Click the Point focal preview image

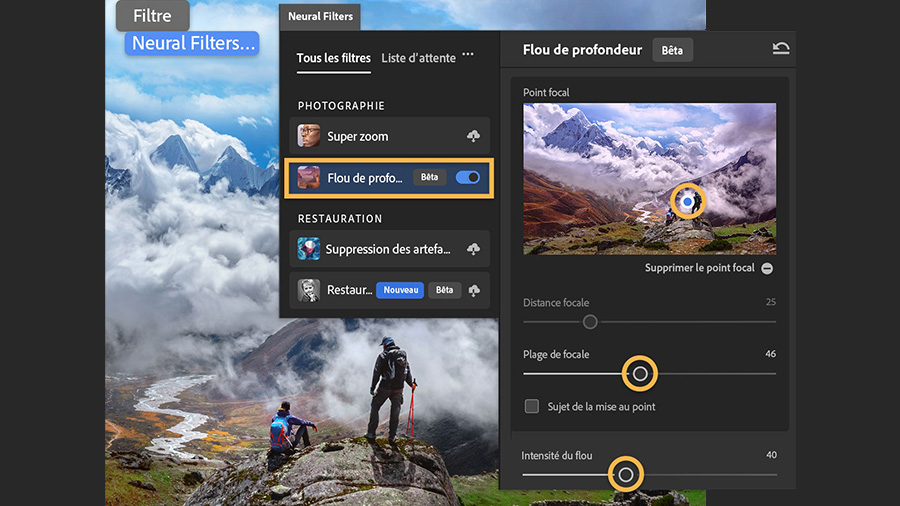pyautogui.click(x=650, y=178)
